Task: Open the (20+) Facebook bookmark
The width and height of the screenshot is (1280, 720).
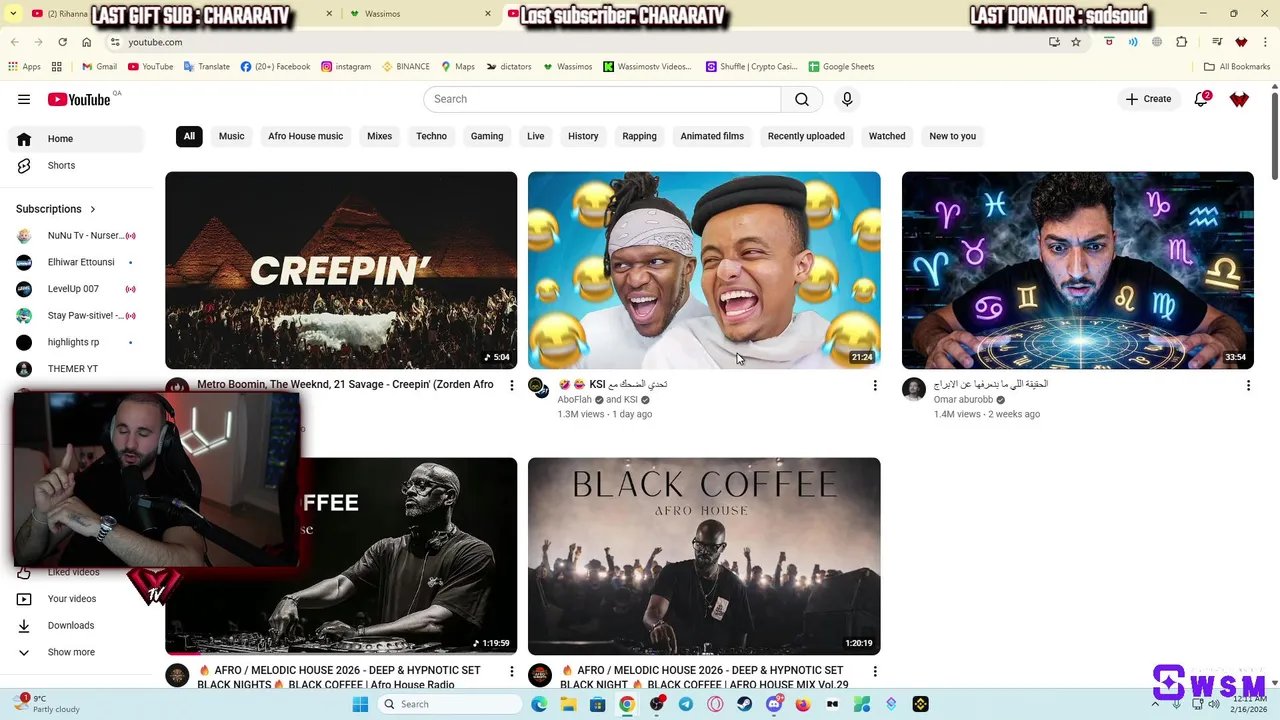Action: click(275, 67)
